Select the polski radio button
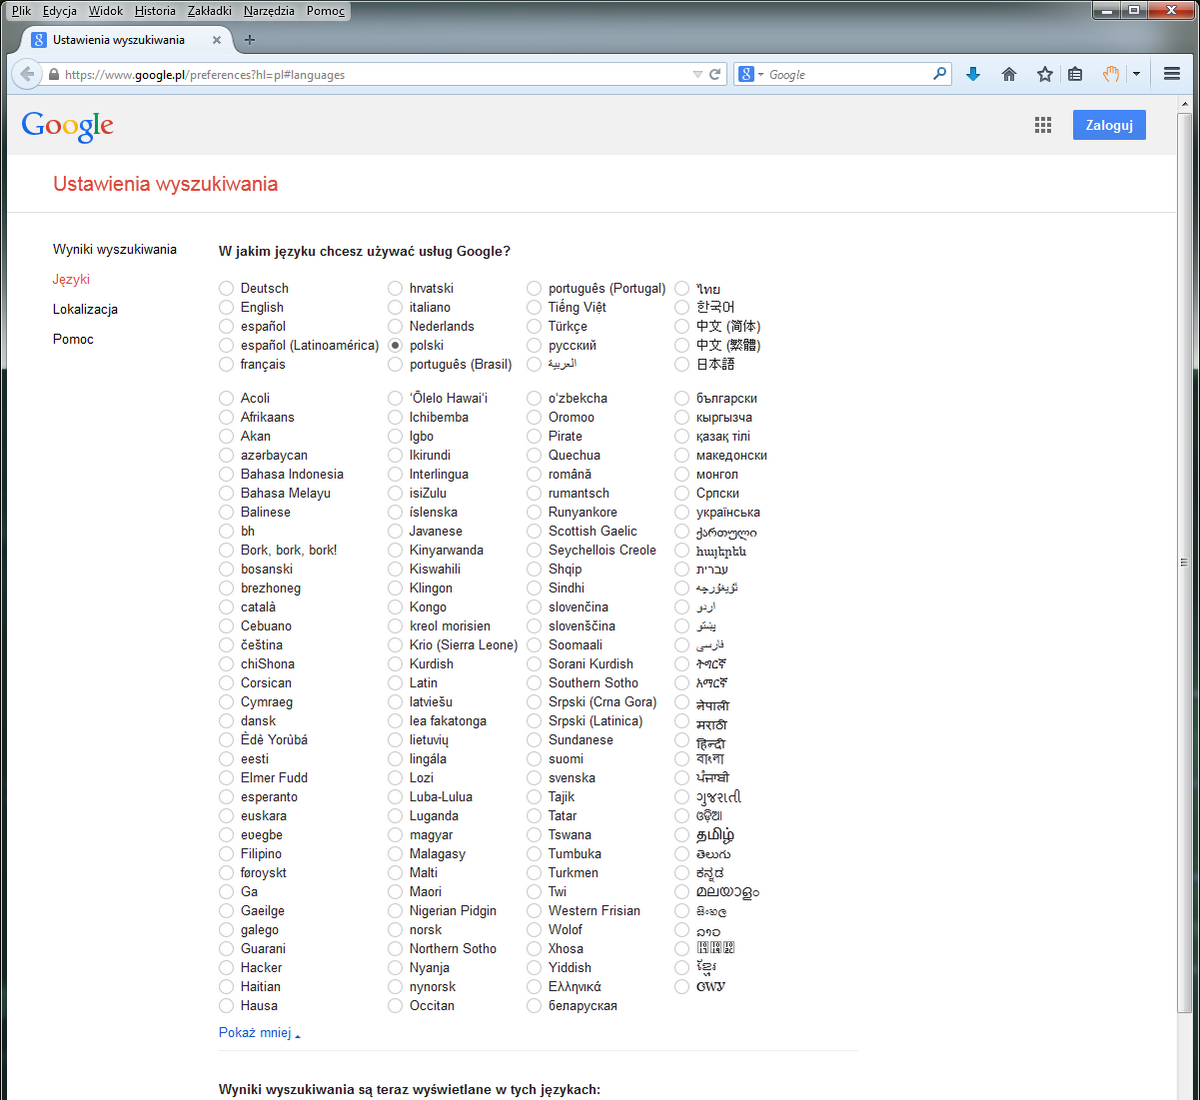The width and height of the screenshot is (1200, 1100). (x=395, y=345)
